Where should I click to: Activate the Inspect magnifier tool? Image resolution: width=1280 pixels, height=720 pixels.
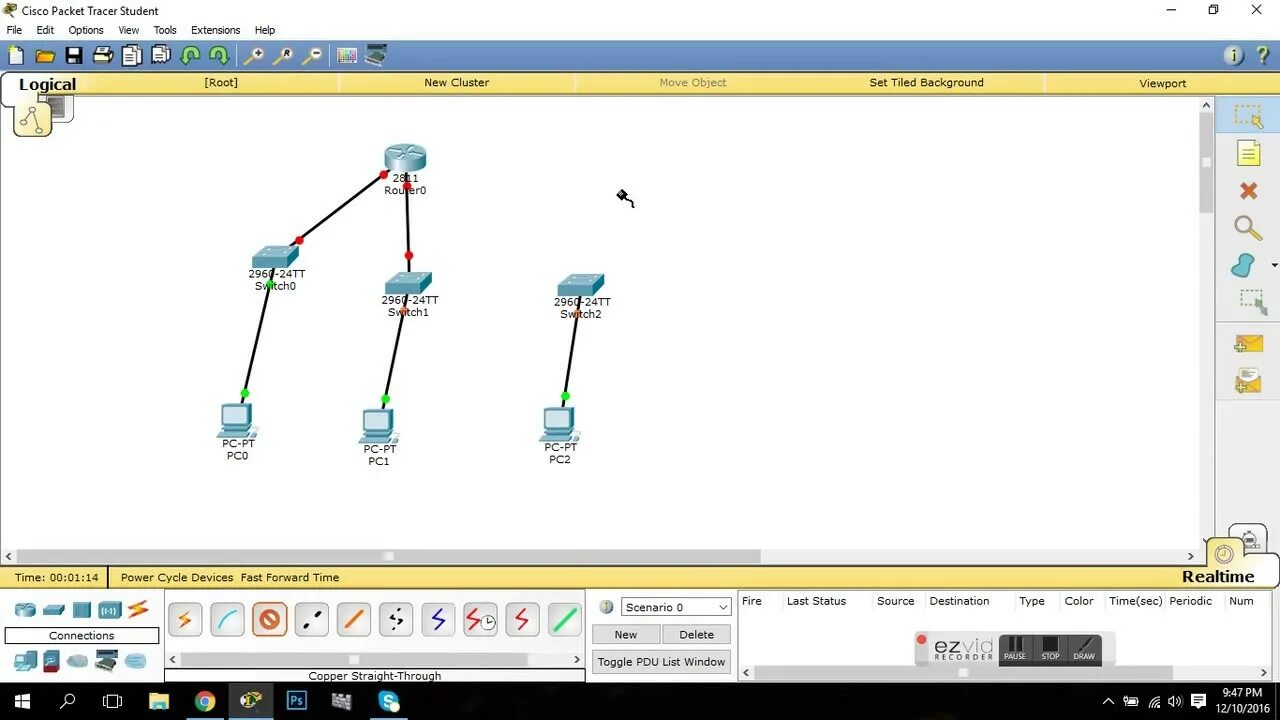1248,228
